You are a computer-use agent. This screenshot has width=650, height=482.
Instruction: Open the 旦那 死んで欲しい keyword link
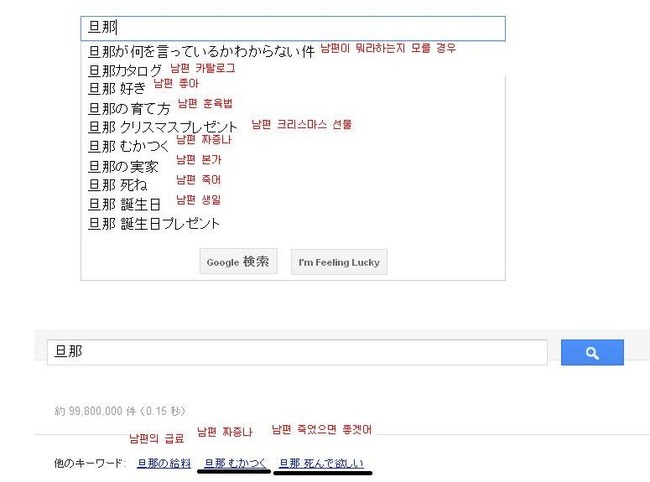pyautogui.click(x=322, y=463)
